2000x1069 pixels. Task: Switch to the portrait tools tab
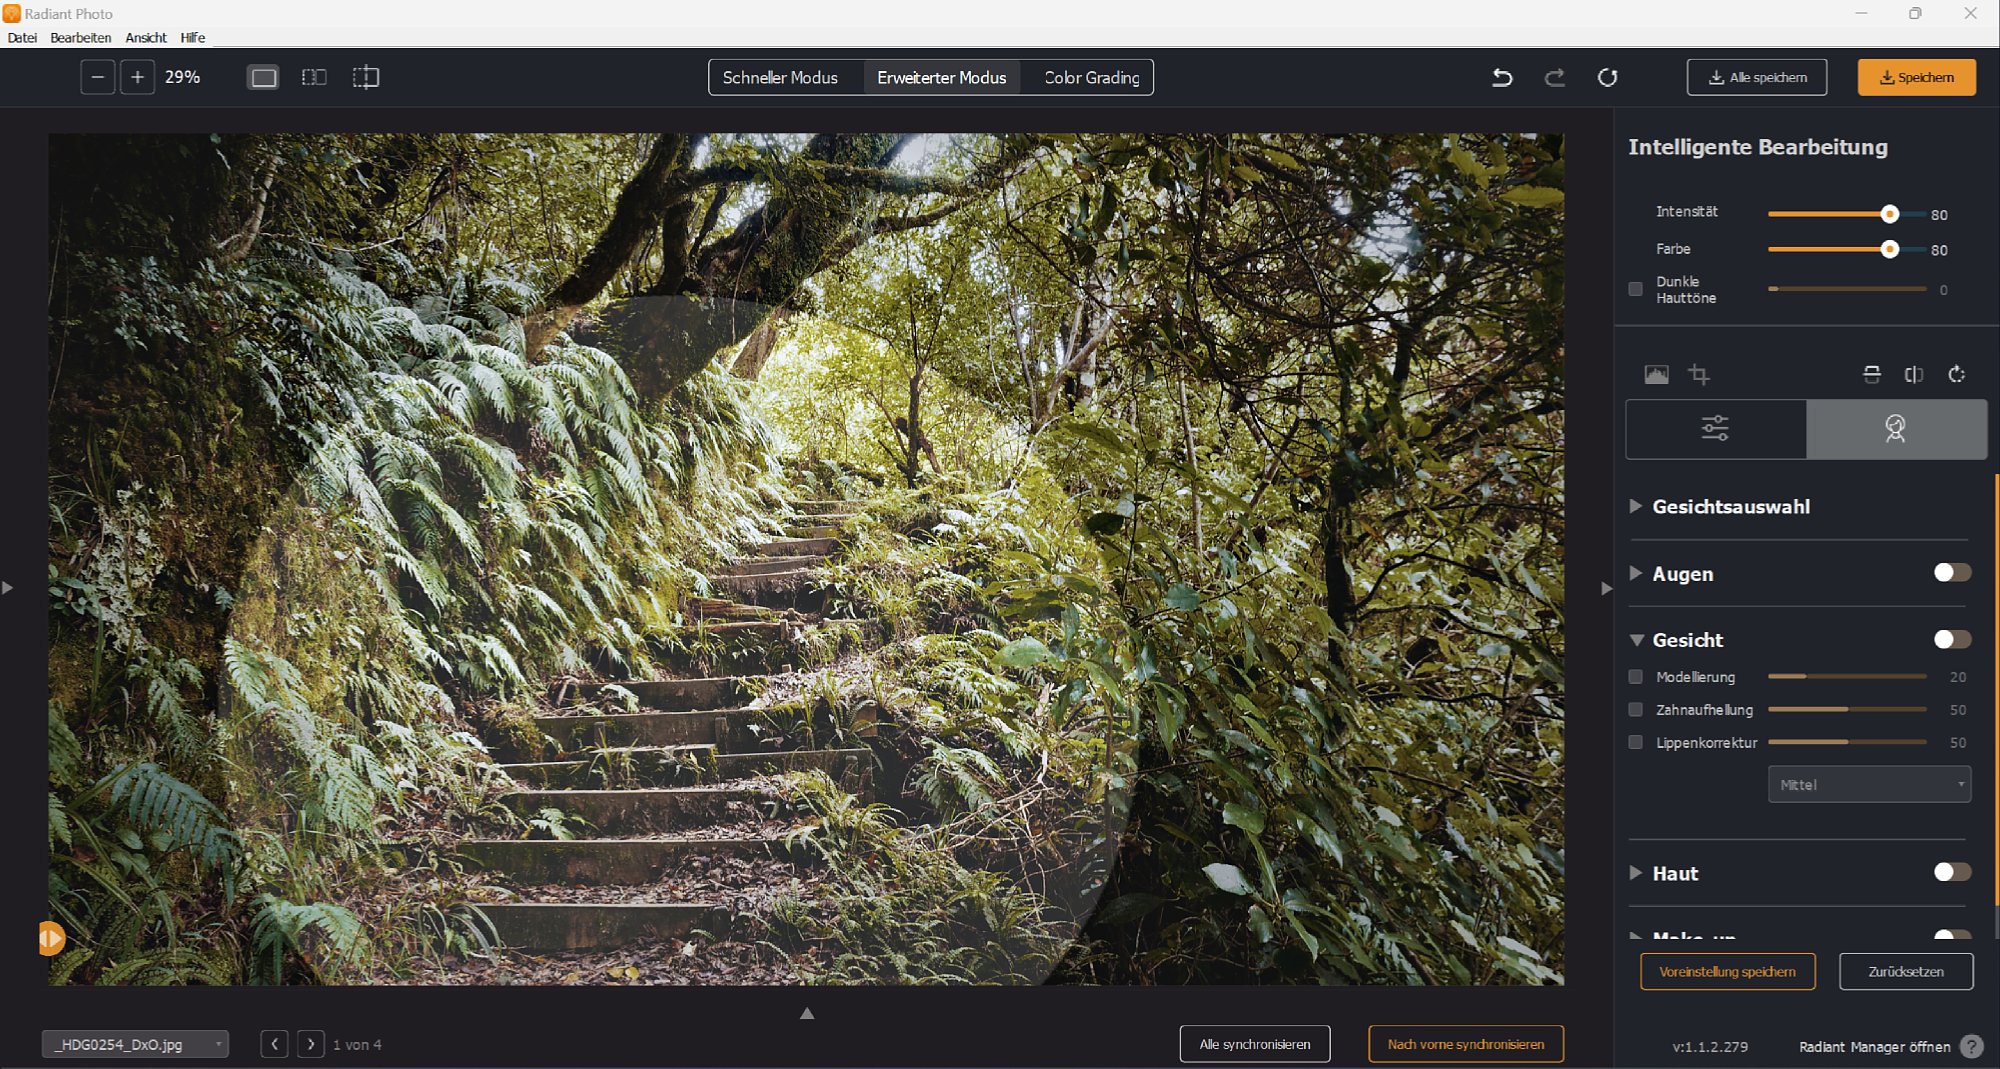pyautogui.click(x=1896, y=429)
